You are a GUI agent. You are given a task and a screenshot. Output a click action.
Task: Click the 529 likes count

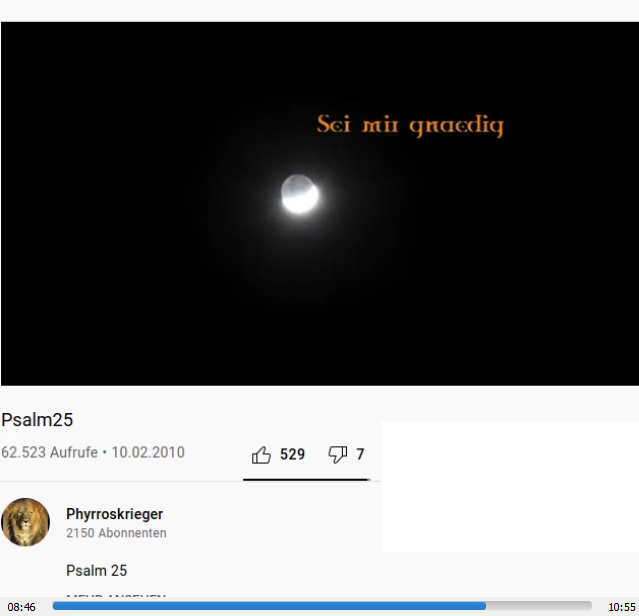point(292,454)
